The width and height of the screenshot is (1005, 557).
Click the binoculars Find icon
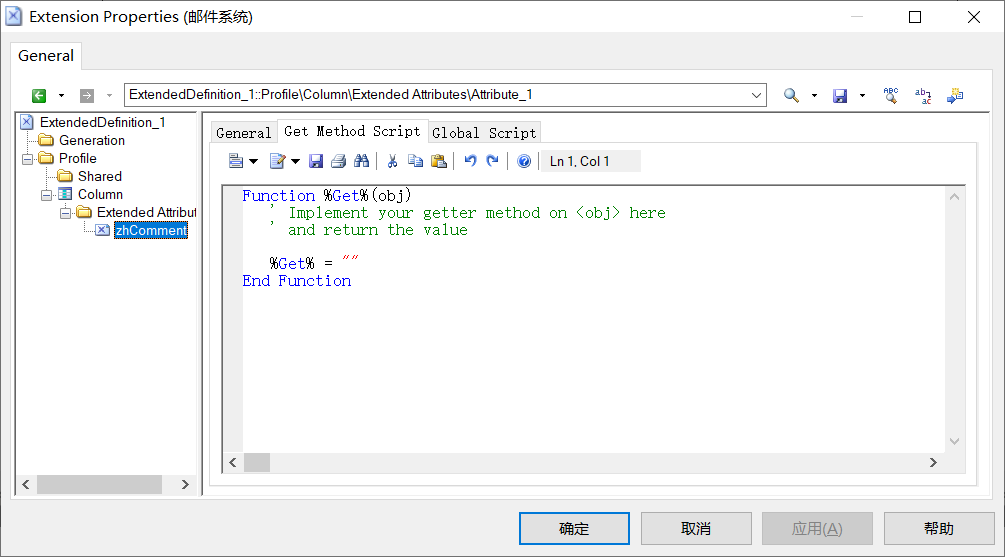tap(361, 161)
